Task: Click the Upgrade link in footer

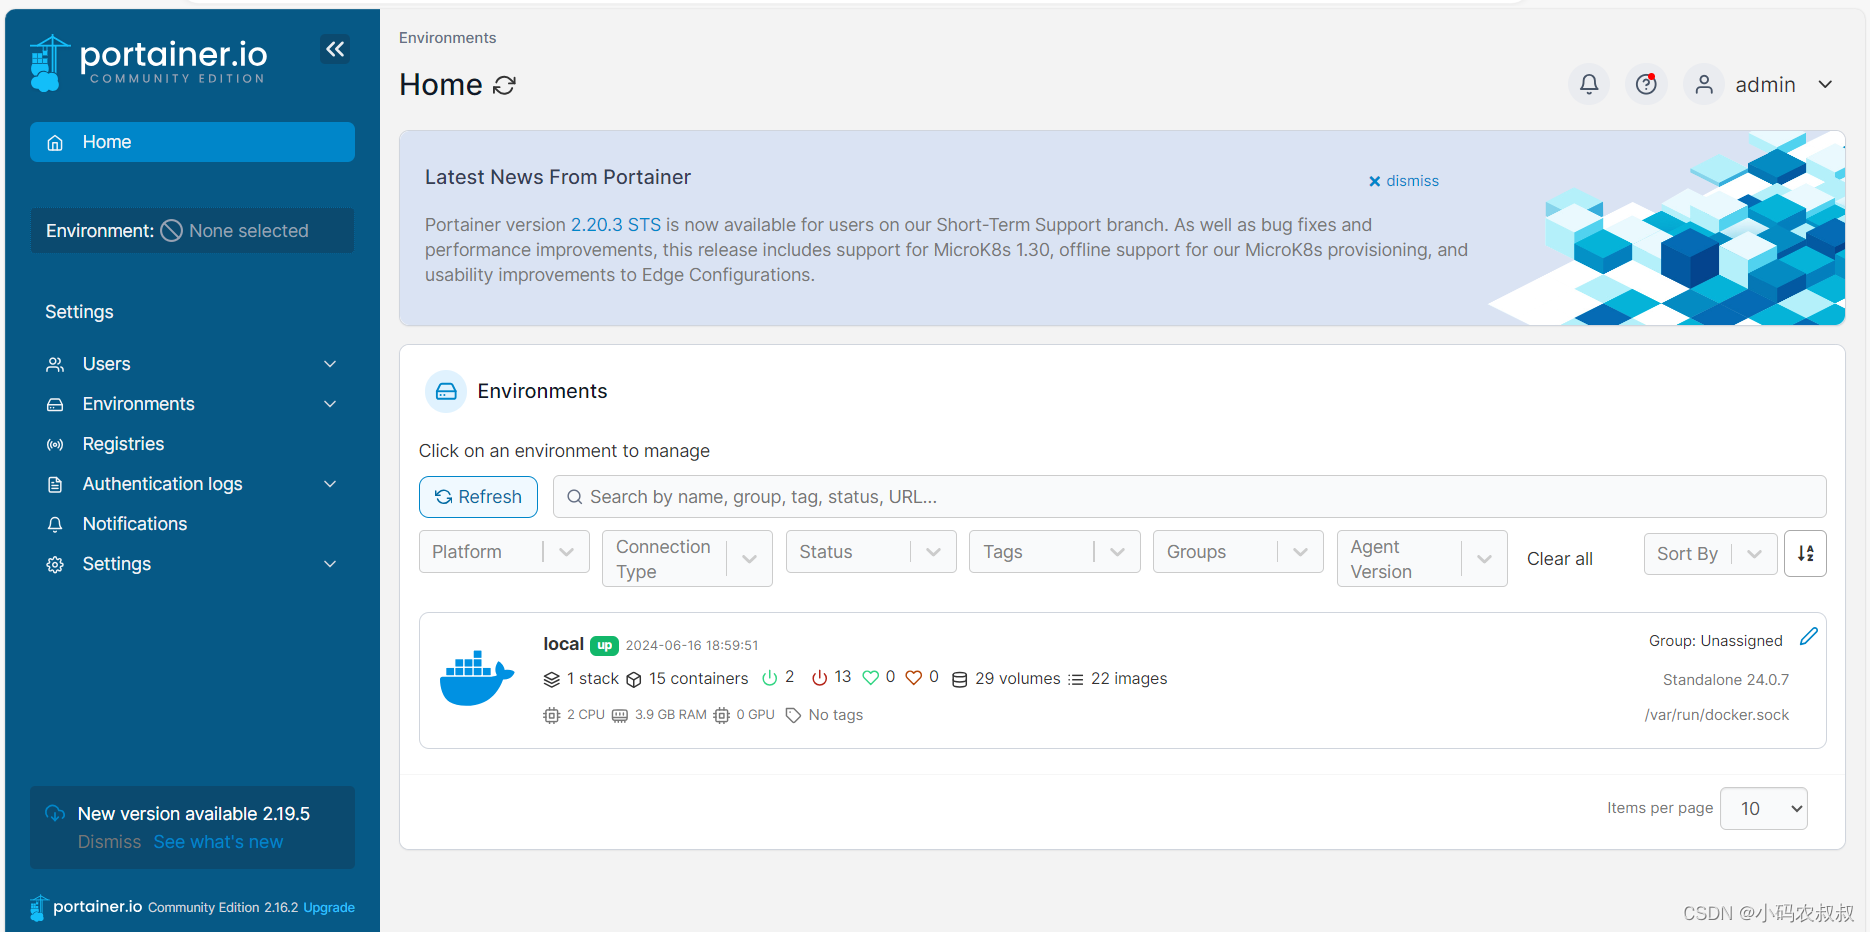Action: pos(329,908)
